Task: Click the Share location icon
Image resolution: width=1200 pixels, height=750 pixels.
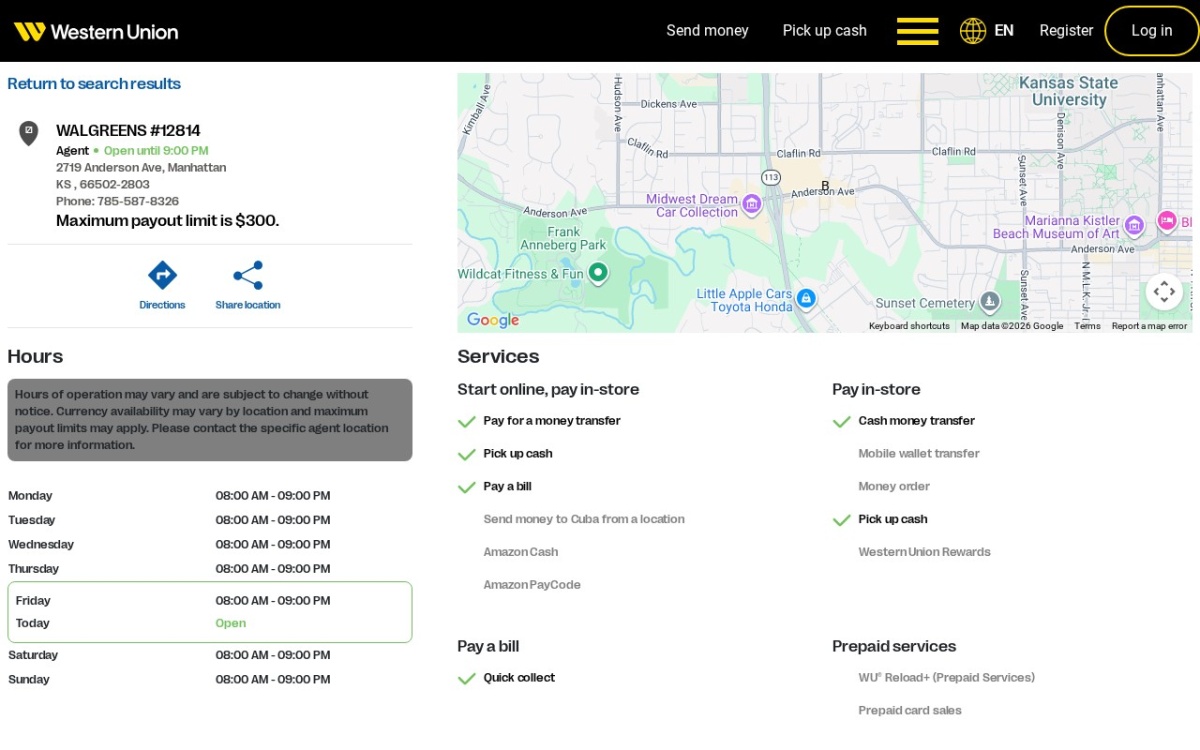Action: [x=248, y=275]
